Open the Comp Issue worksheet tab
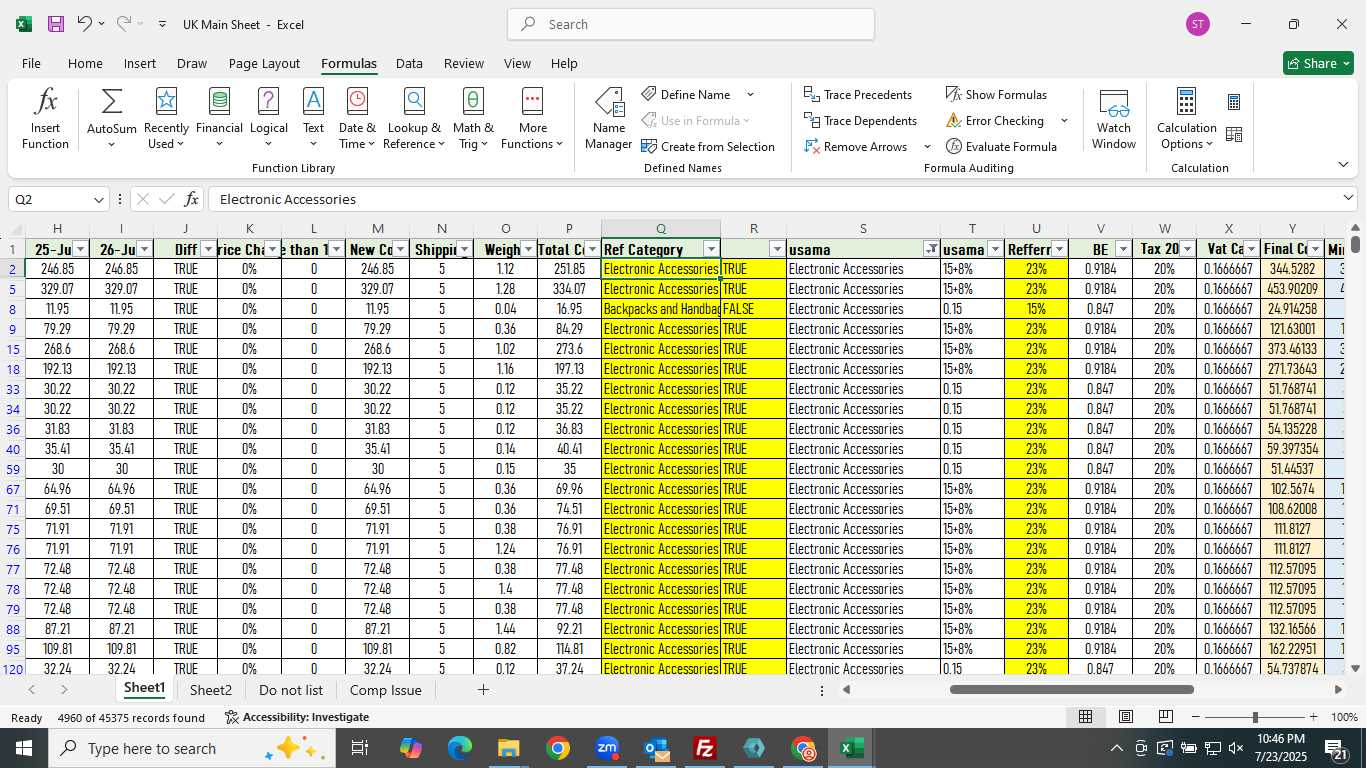Viewport: 1366px width, 768px height. (x=386, y=690)
